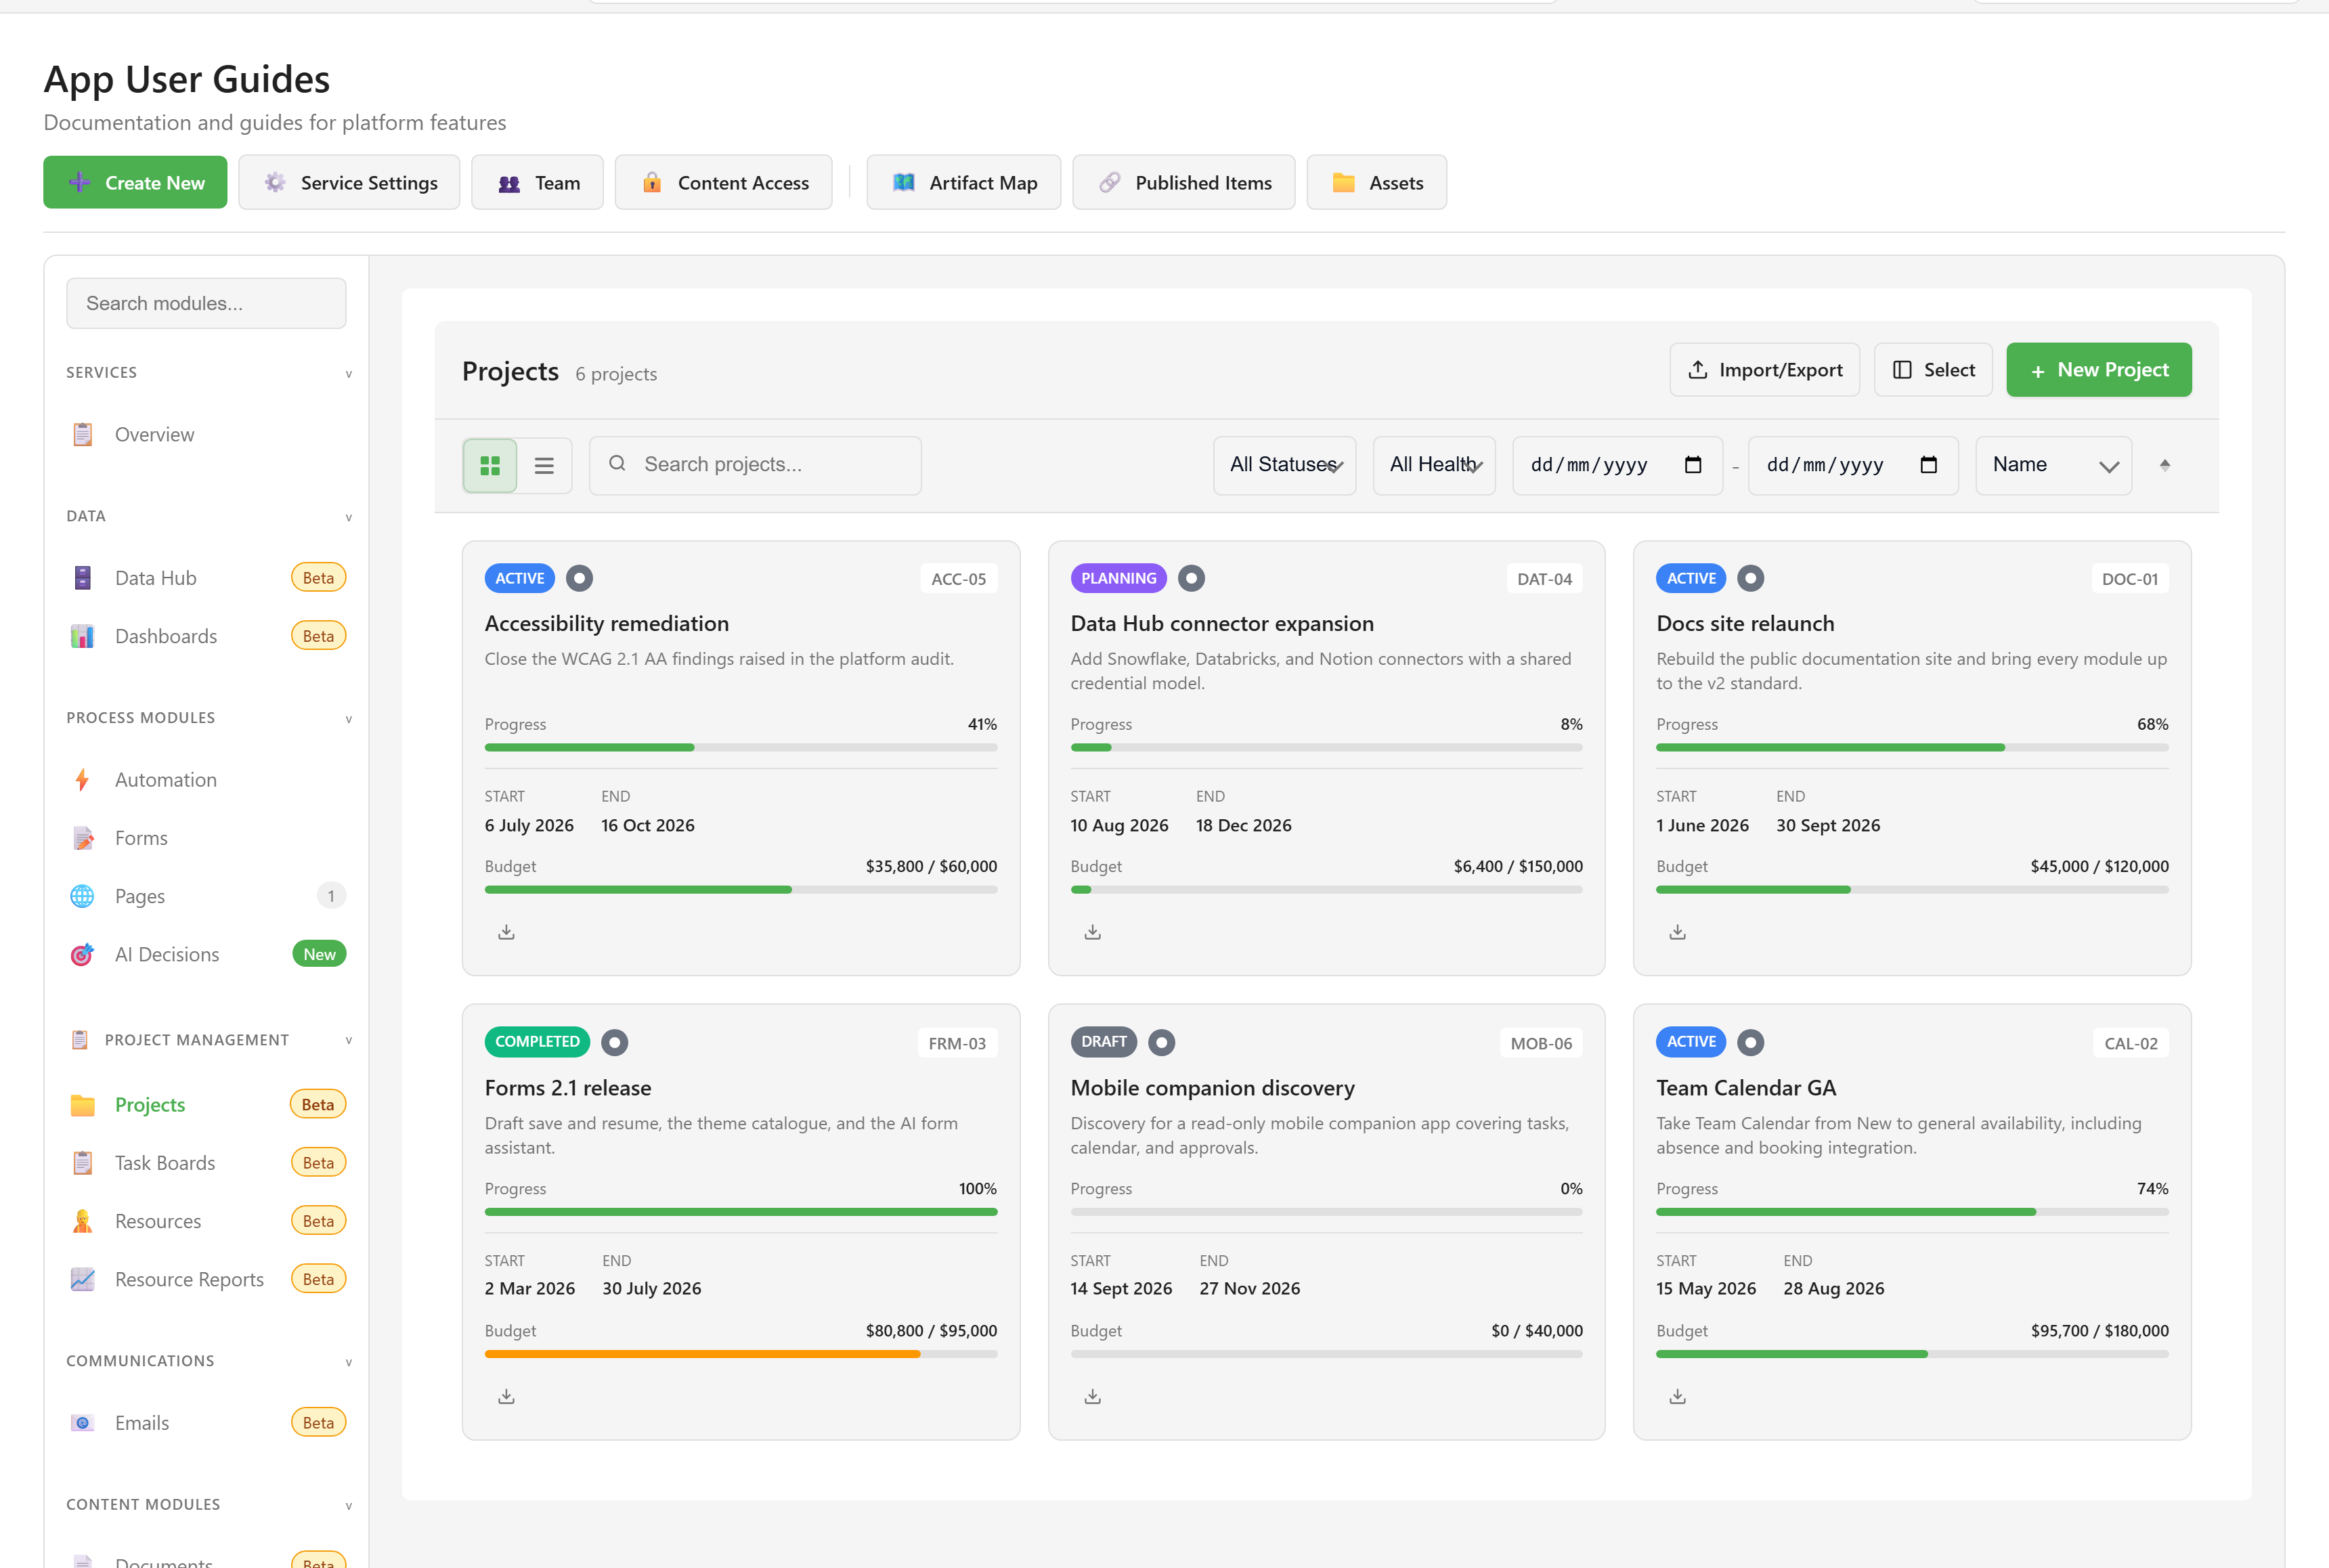Open Resource Reports in sidebar
Screen dimensions: 2329x1568
207,1279
